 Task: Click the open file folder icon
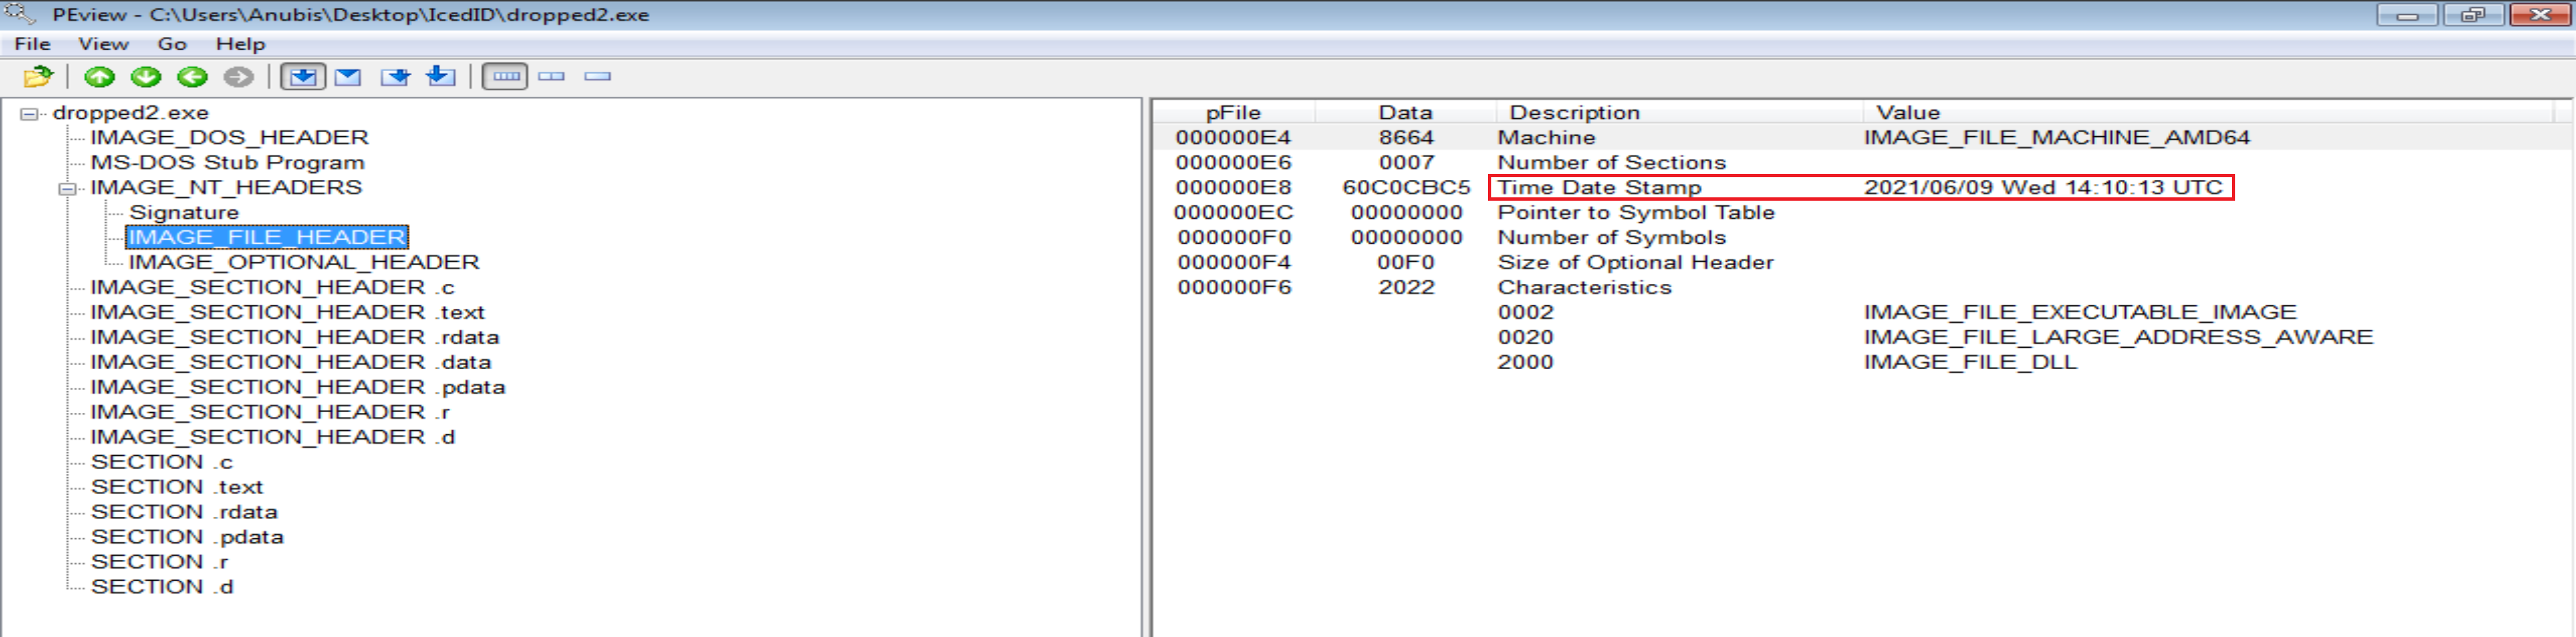(38, 77)
